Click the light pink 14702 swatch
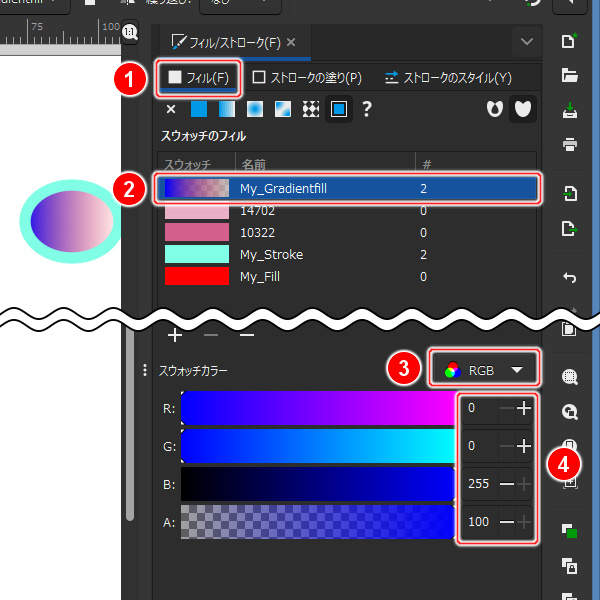 [197, 211]
